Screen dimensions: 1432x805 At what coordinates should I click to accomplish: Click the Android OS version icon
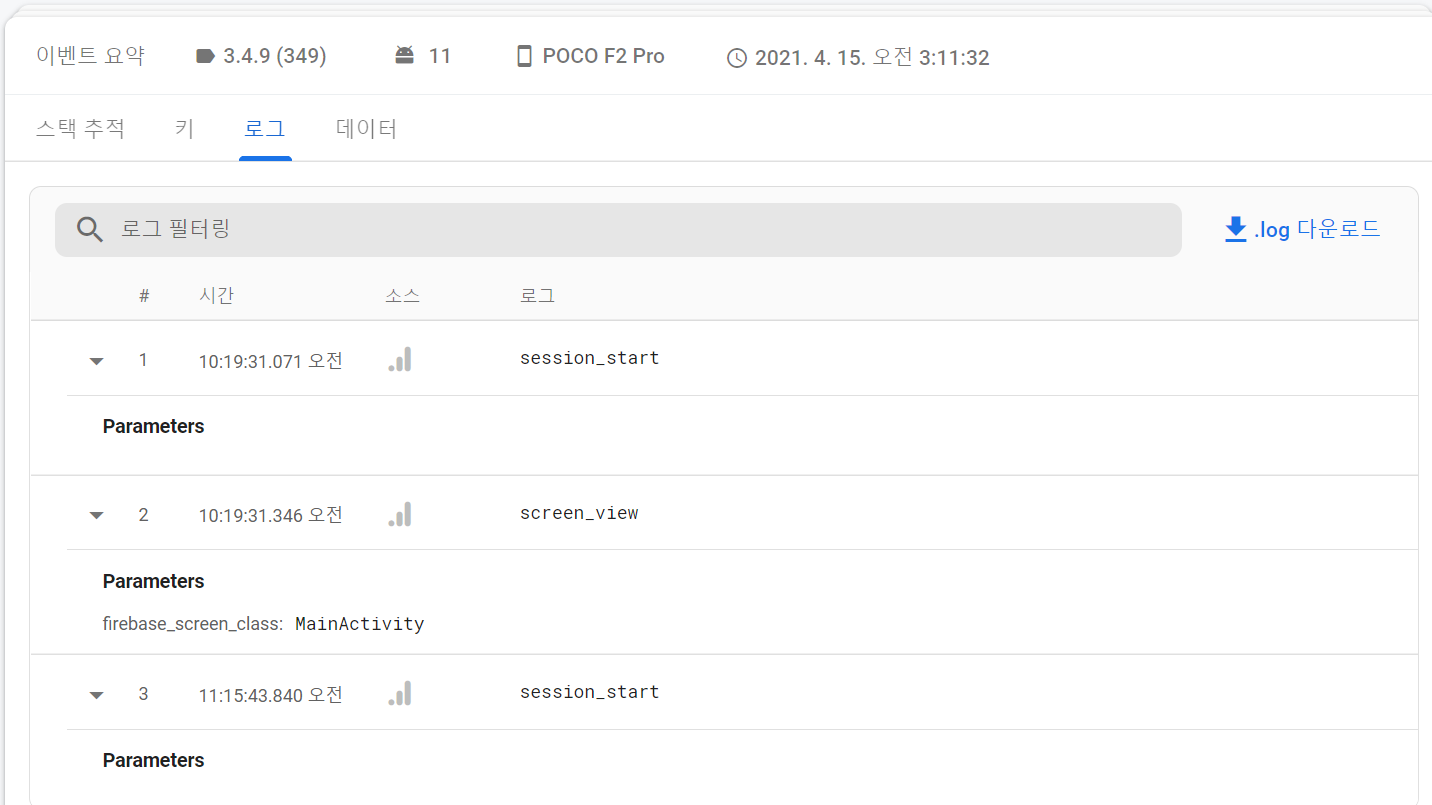pos(404,56)
